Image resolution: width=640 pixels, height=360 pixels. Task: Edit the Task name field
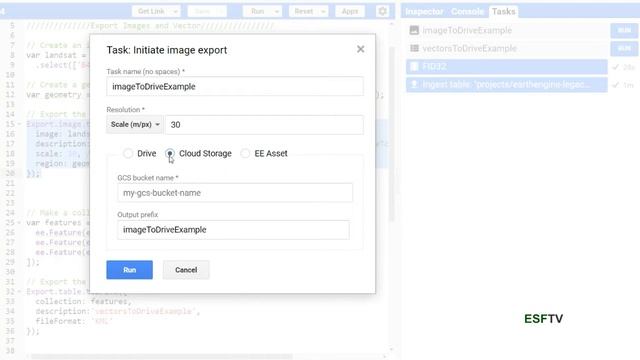tap(235, 87)
